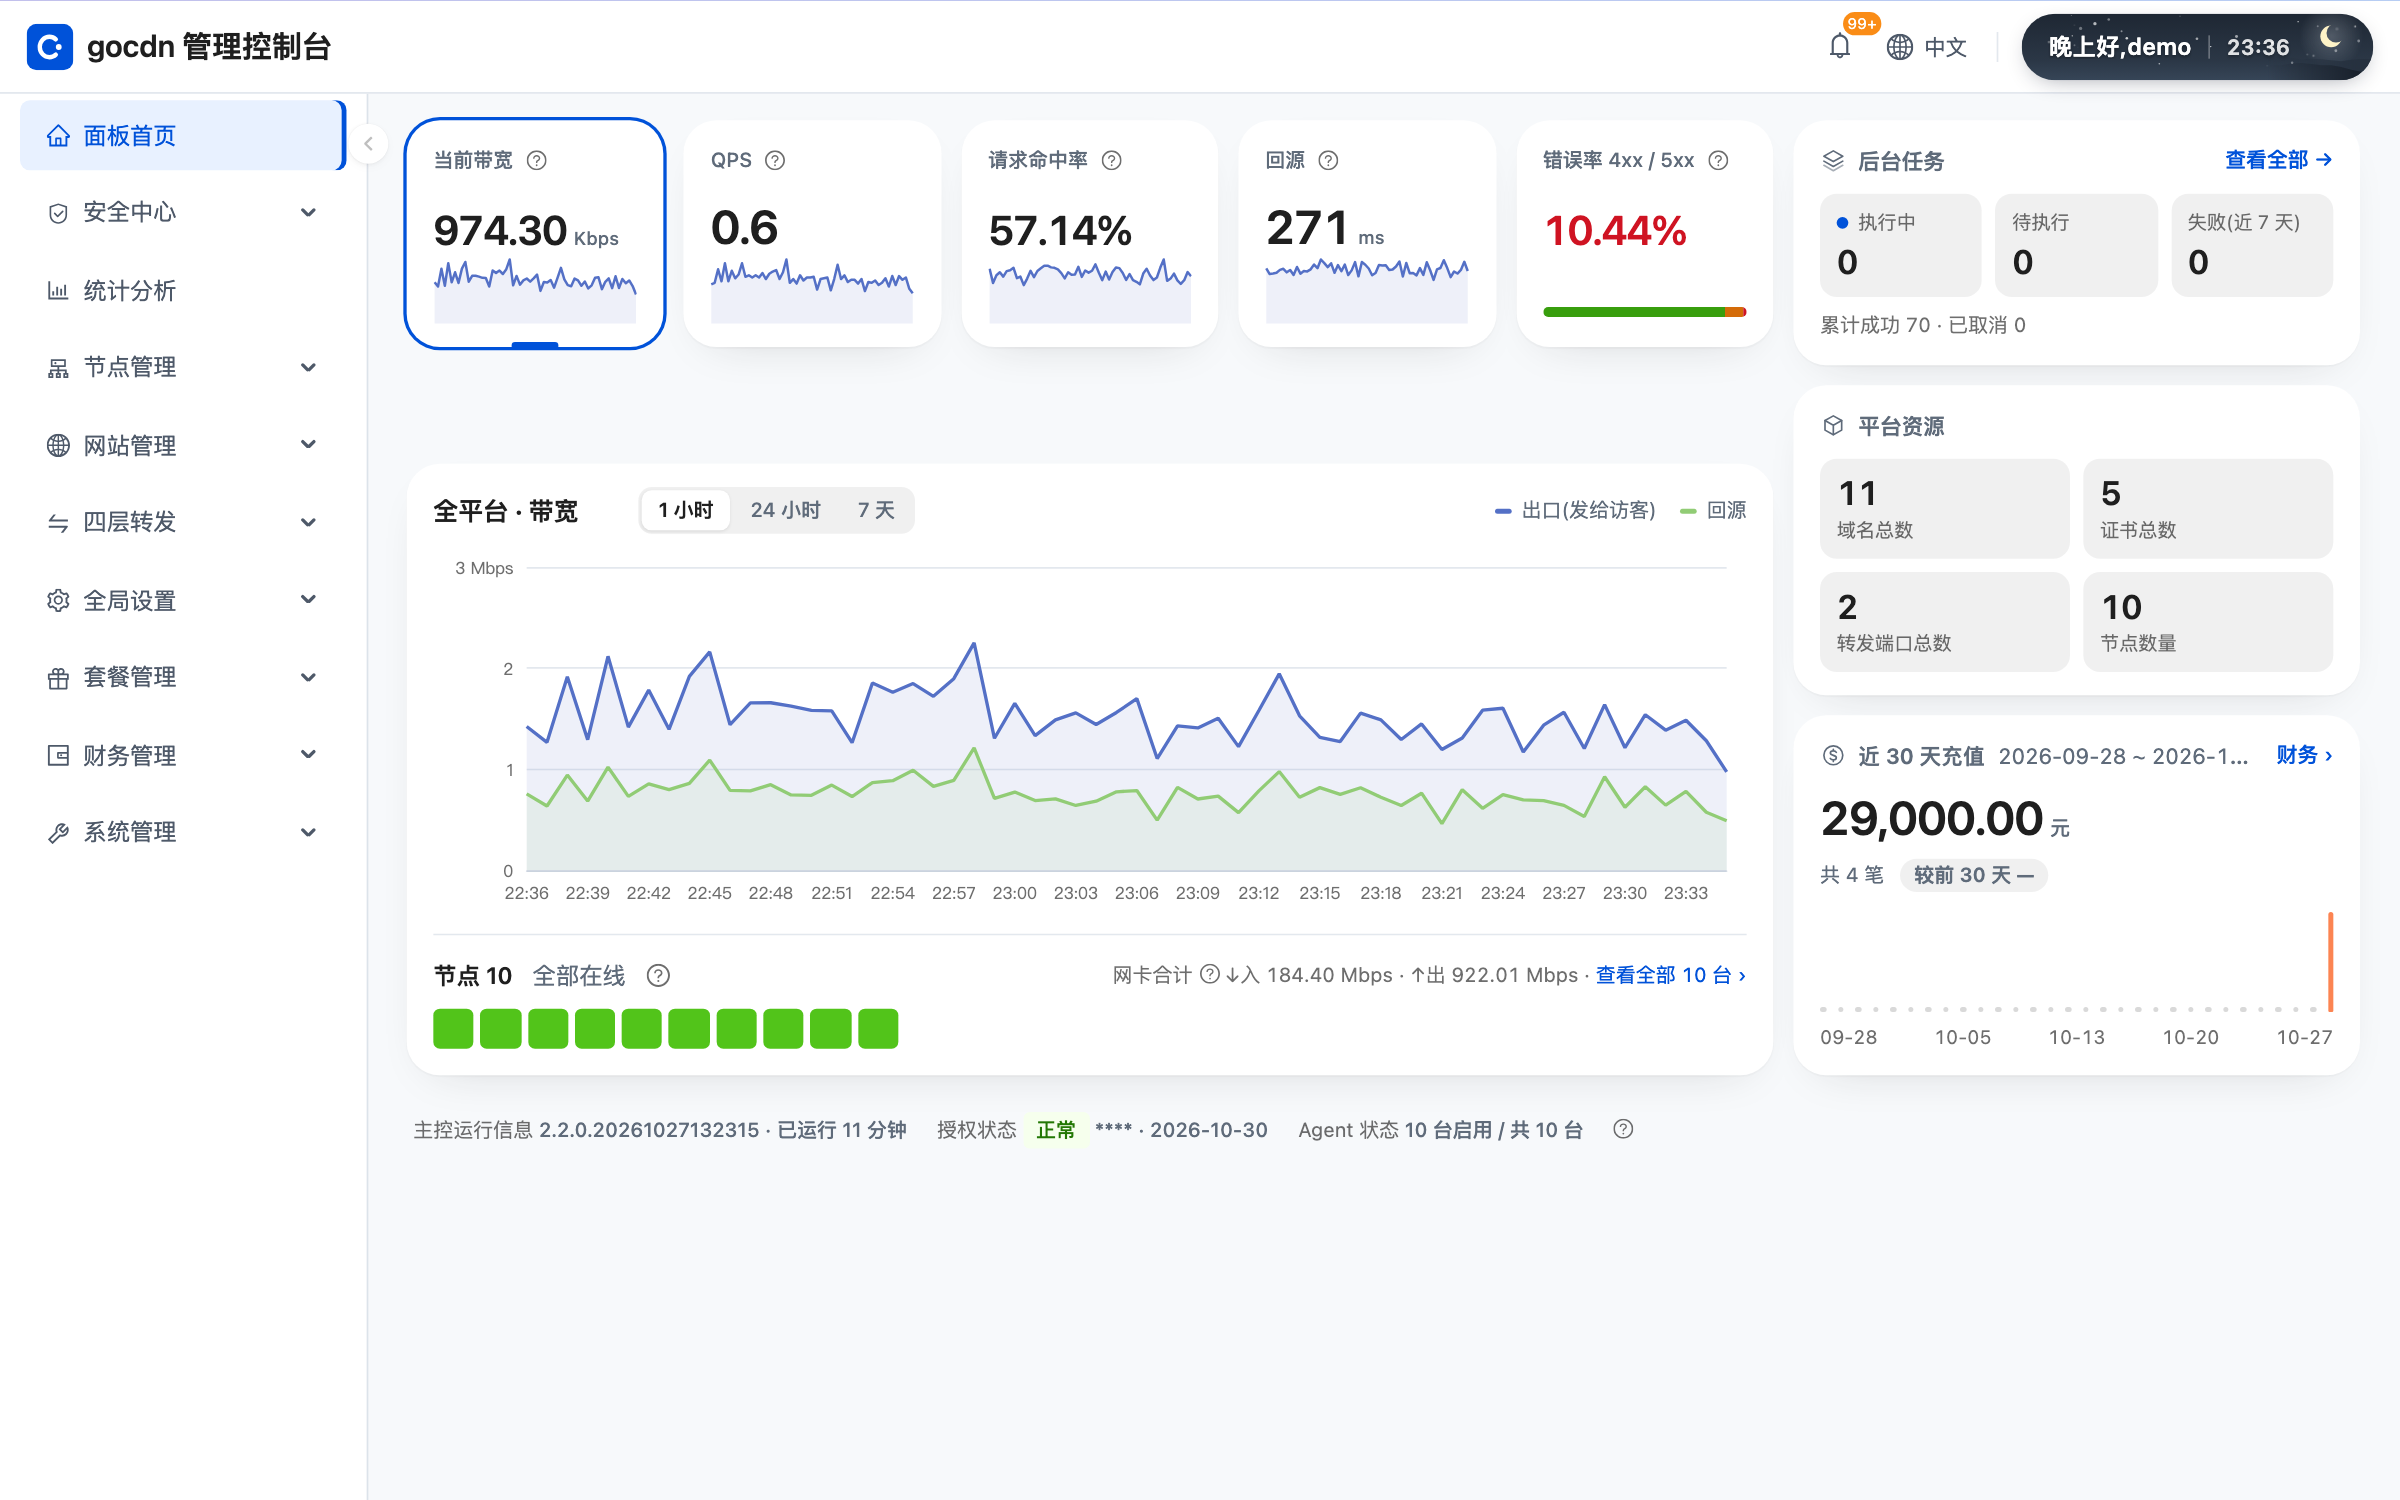Expand 网站管理 menu
The width and height of the screenshot is (2400, 1500).
[182, 445]
